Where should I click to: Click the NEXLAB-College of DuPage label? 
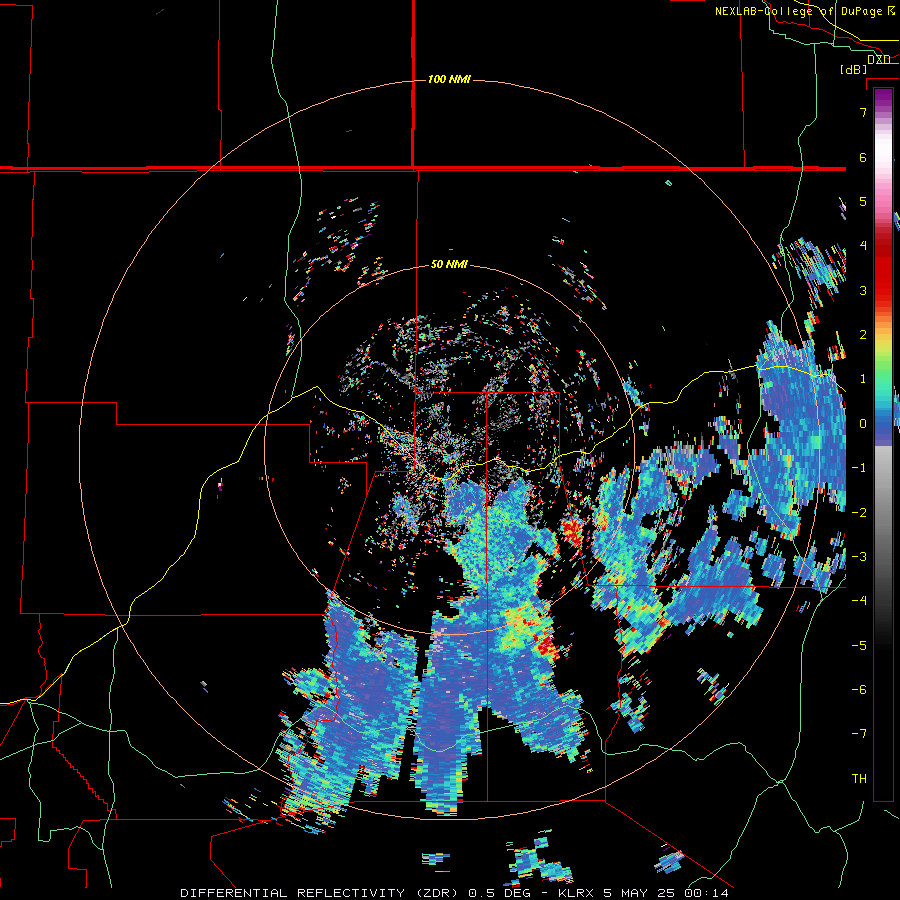click(x=798, y=11)
